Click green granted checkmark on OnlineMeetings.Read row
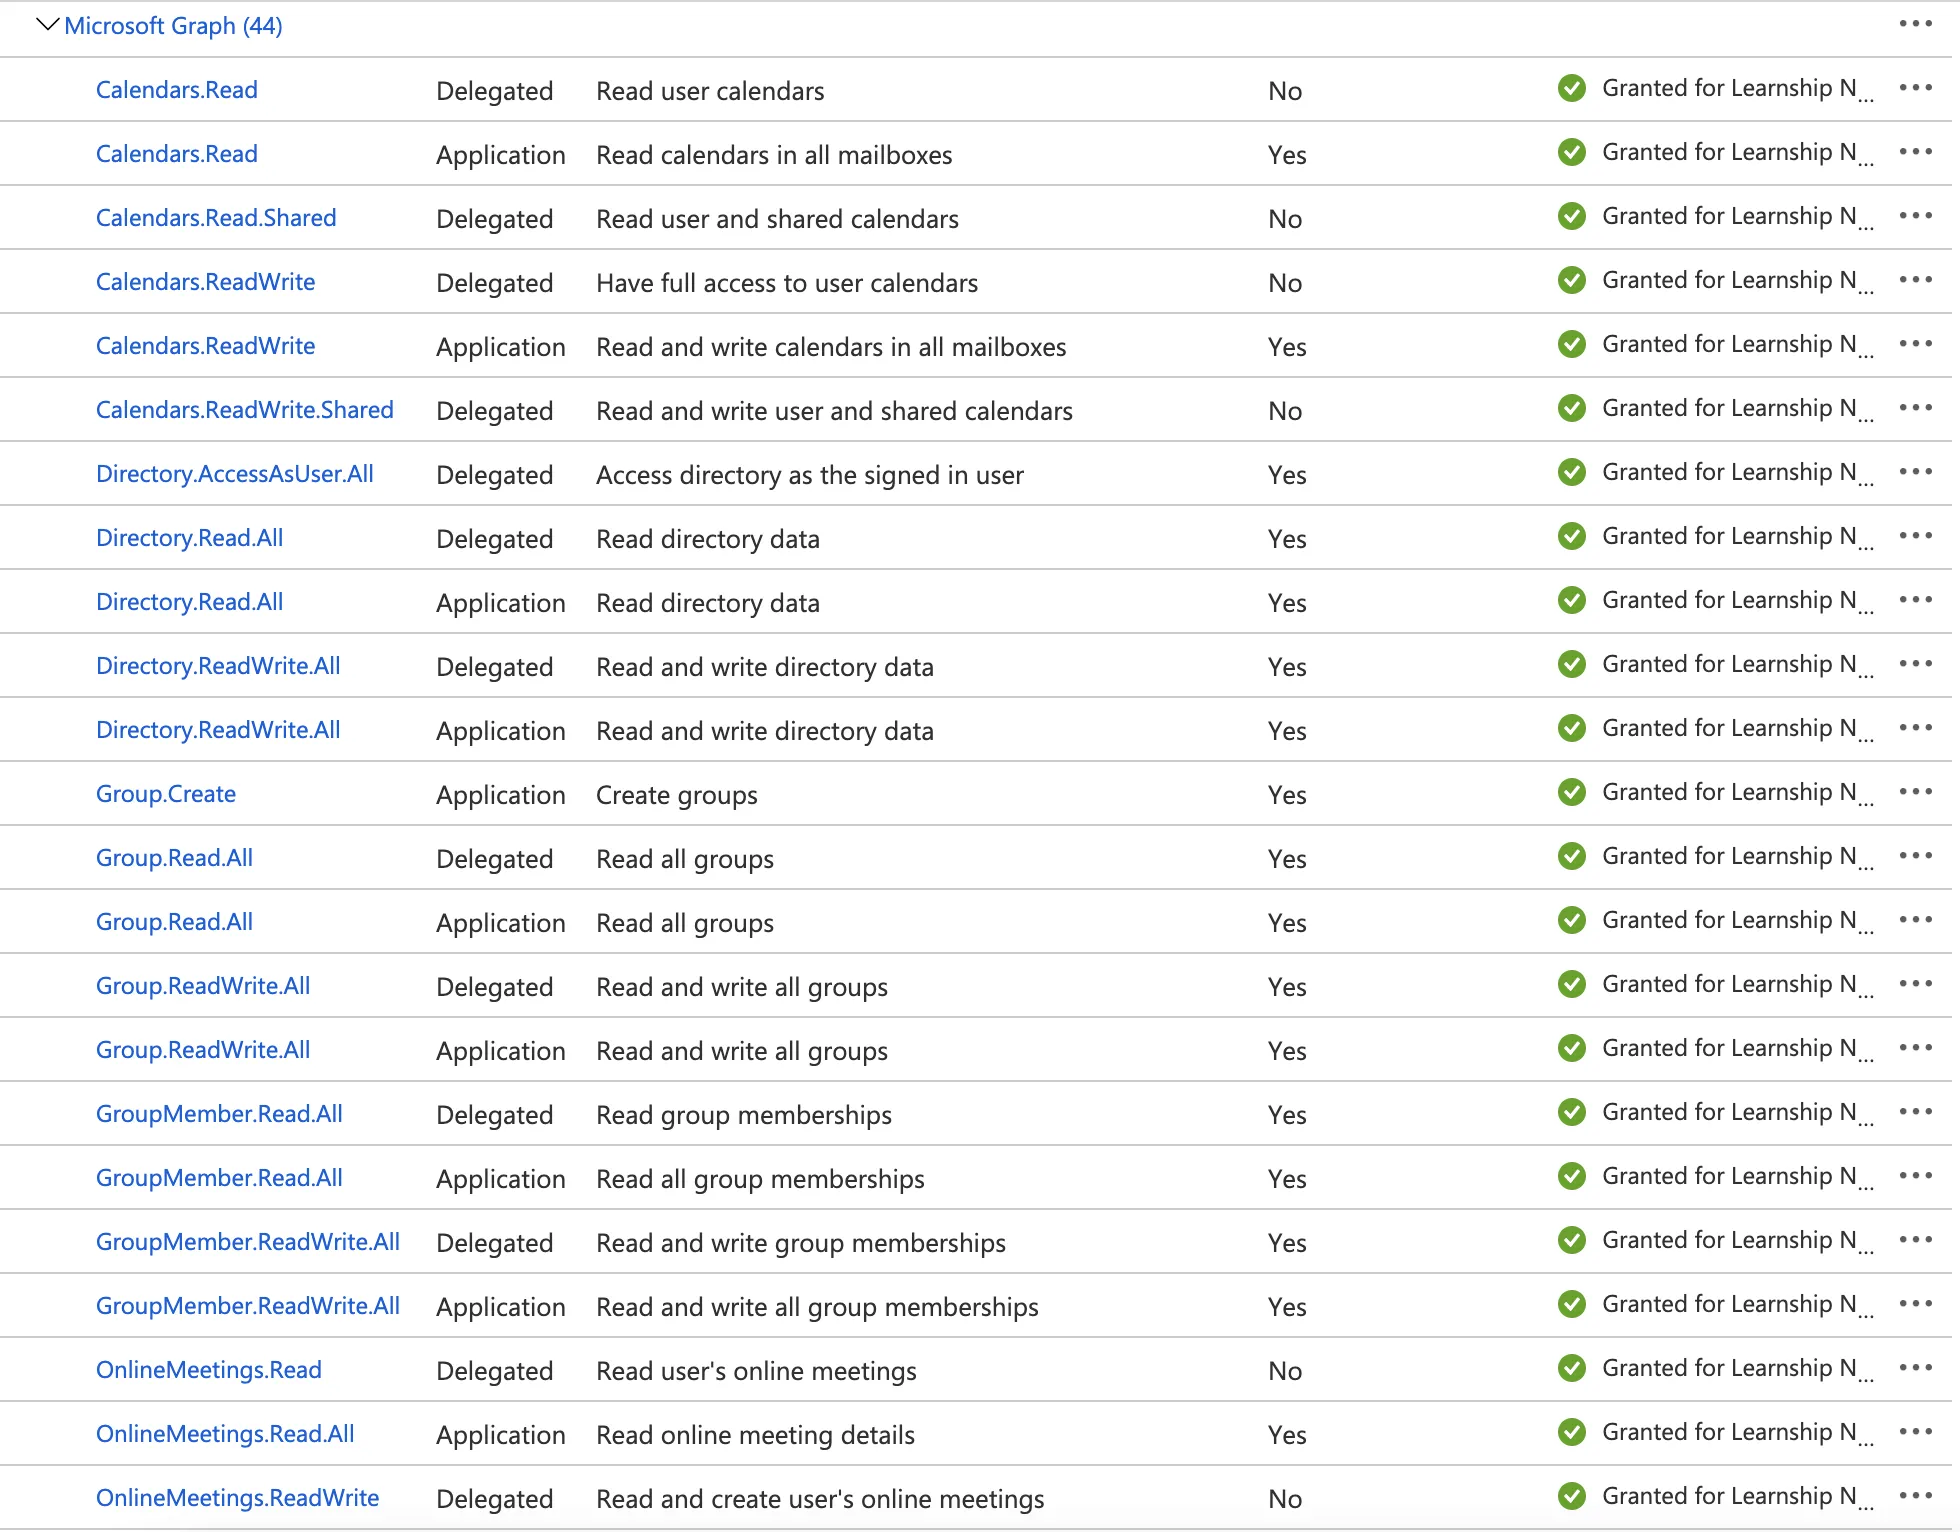 click(x=1571, y=1369)
